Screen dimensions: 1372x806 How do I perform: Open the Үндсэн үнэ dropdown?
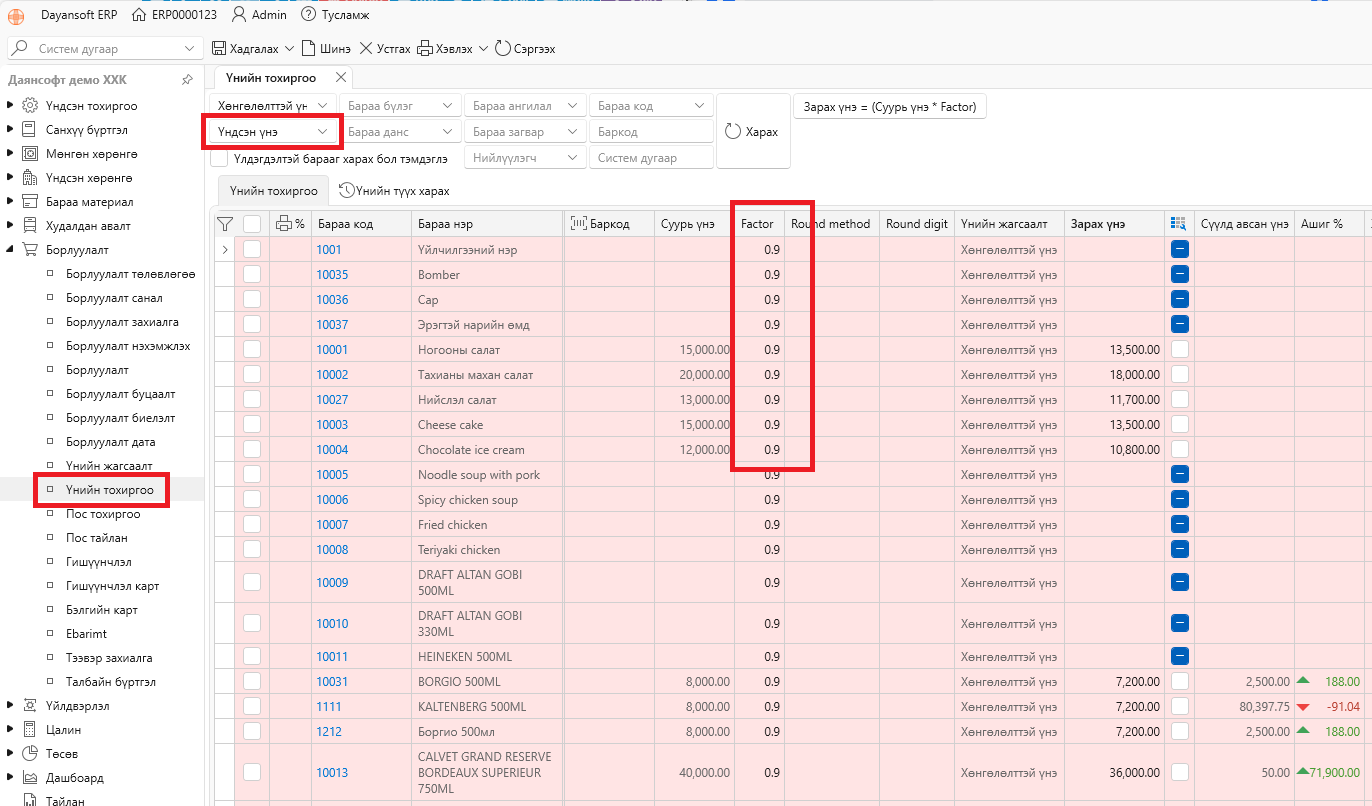(273, 132)
